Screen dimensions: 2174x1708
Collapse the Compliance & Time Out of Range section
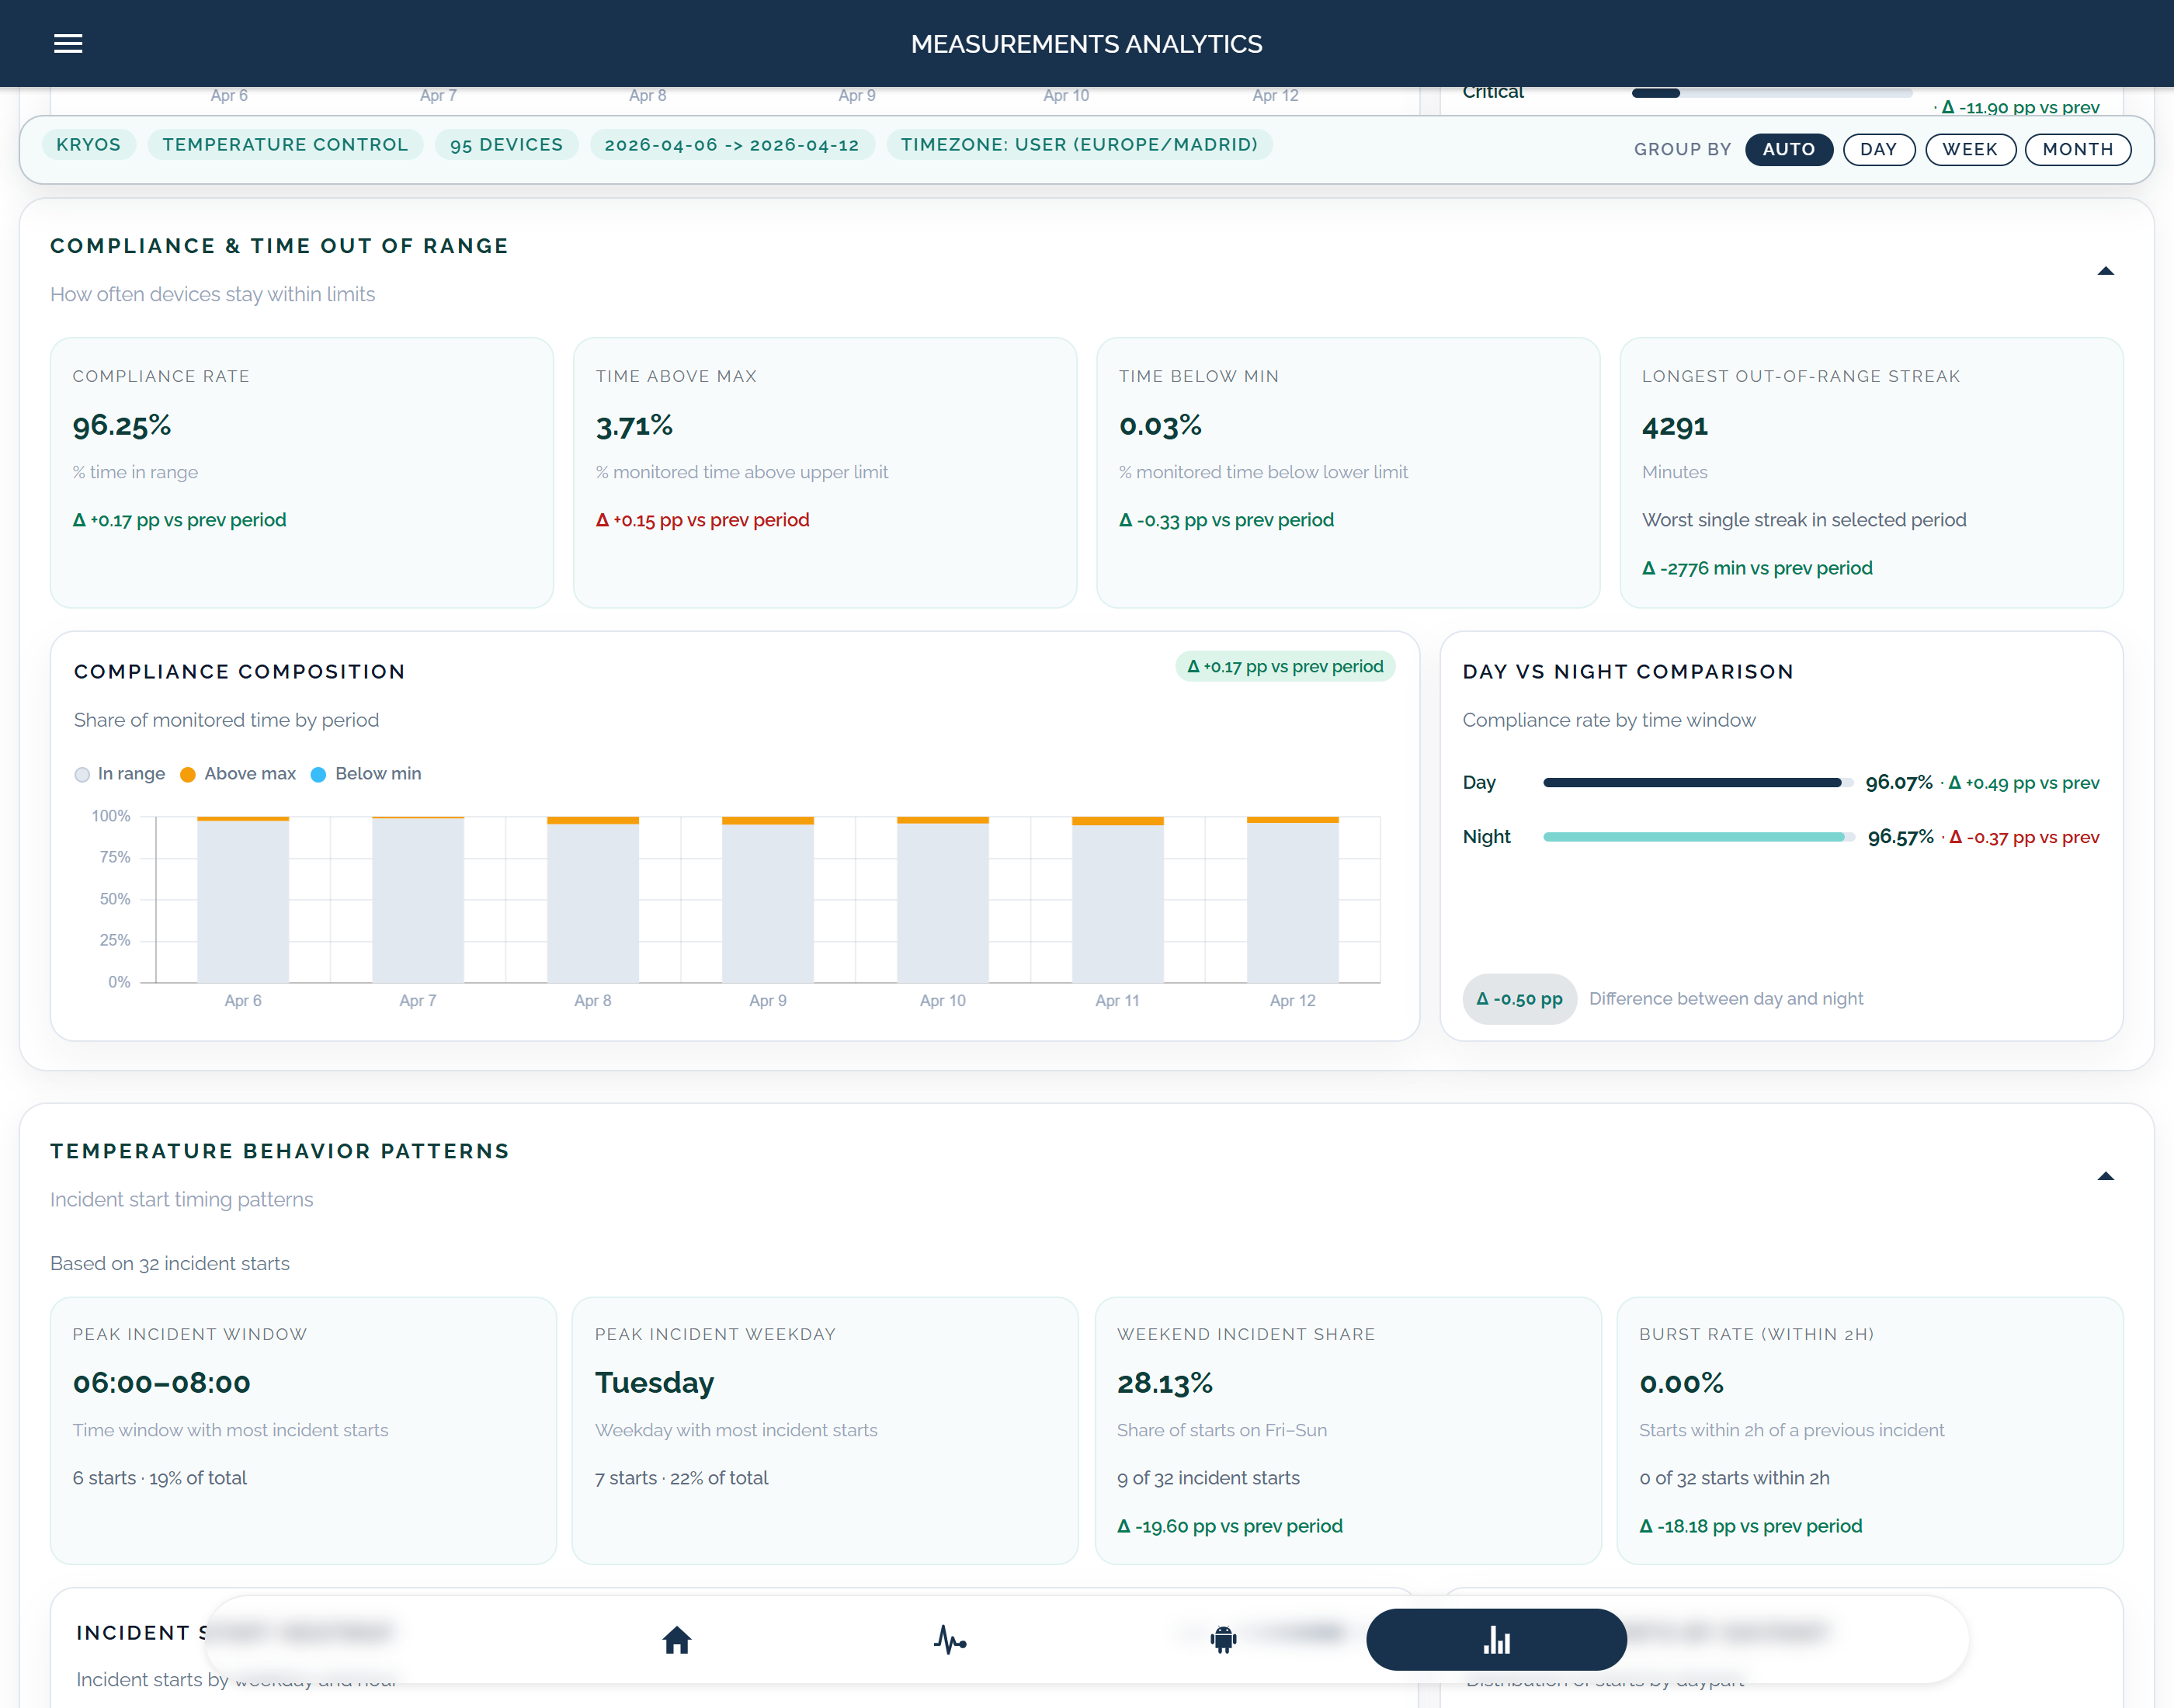(2106, 270)
